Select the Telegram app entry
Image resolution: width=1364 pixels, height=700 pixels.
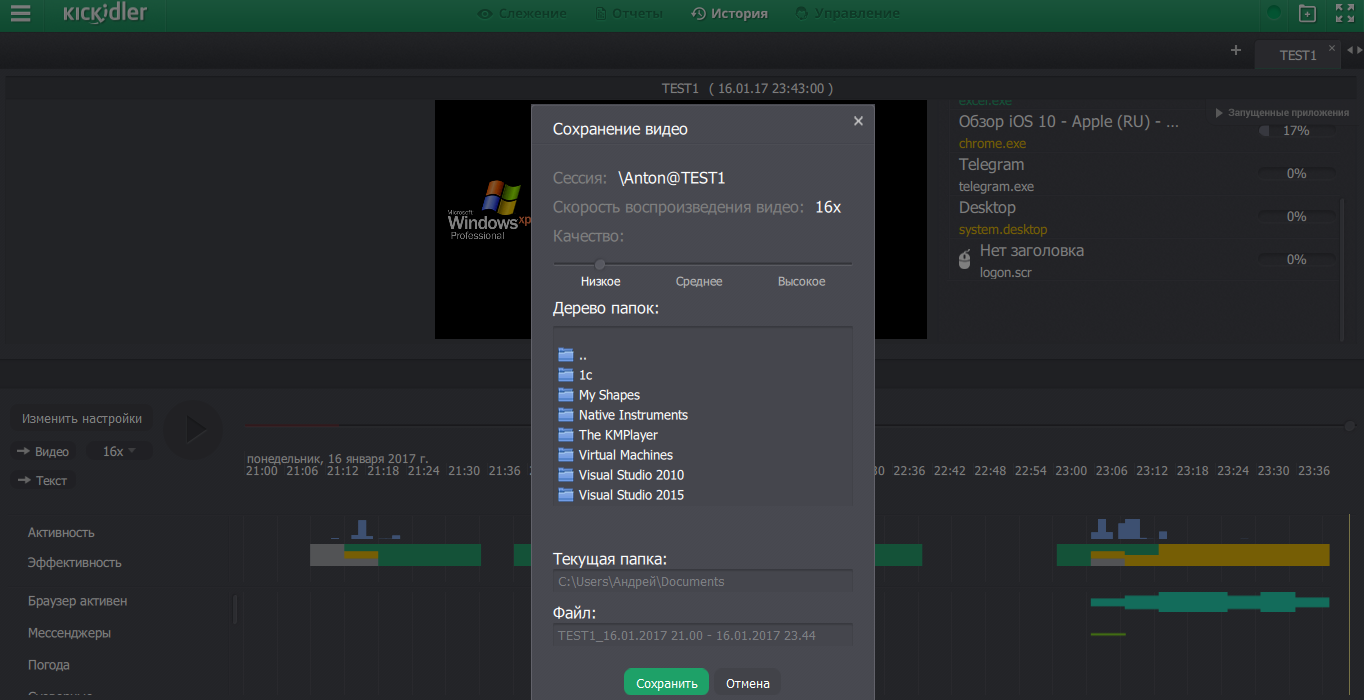(991, 164)
